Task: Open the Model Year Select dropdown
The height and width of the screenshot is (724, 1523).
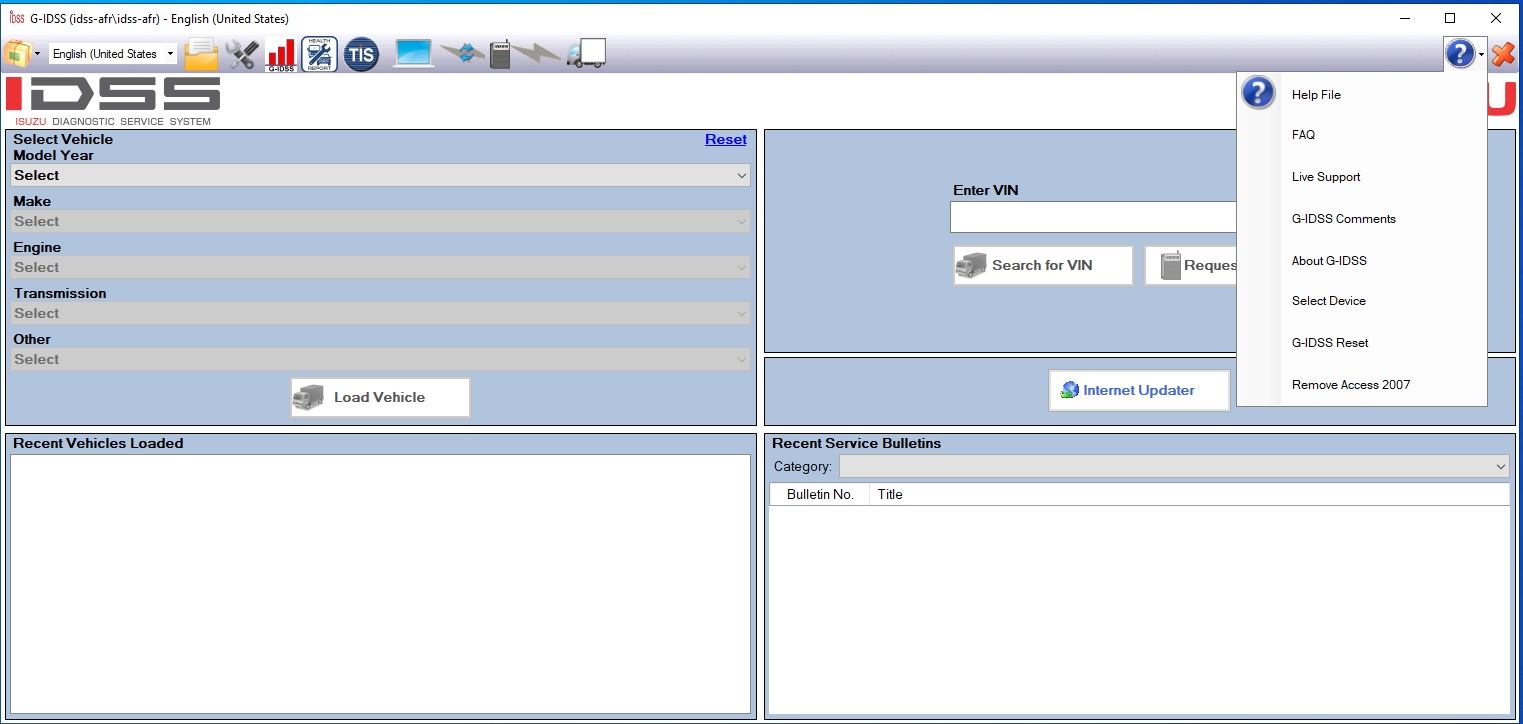Action: [380, 175]
